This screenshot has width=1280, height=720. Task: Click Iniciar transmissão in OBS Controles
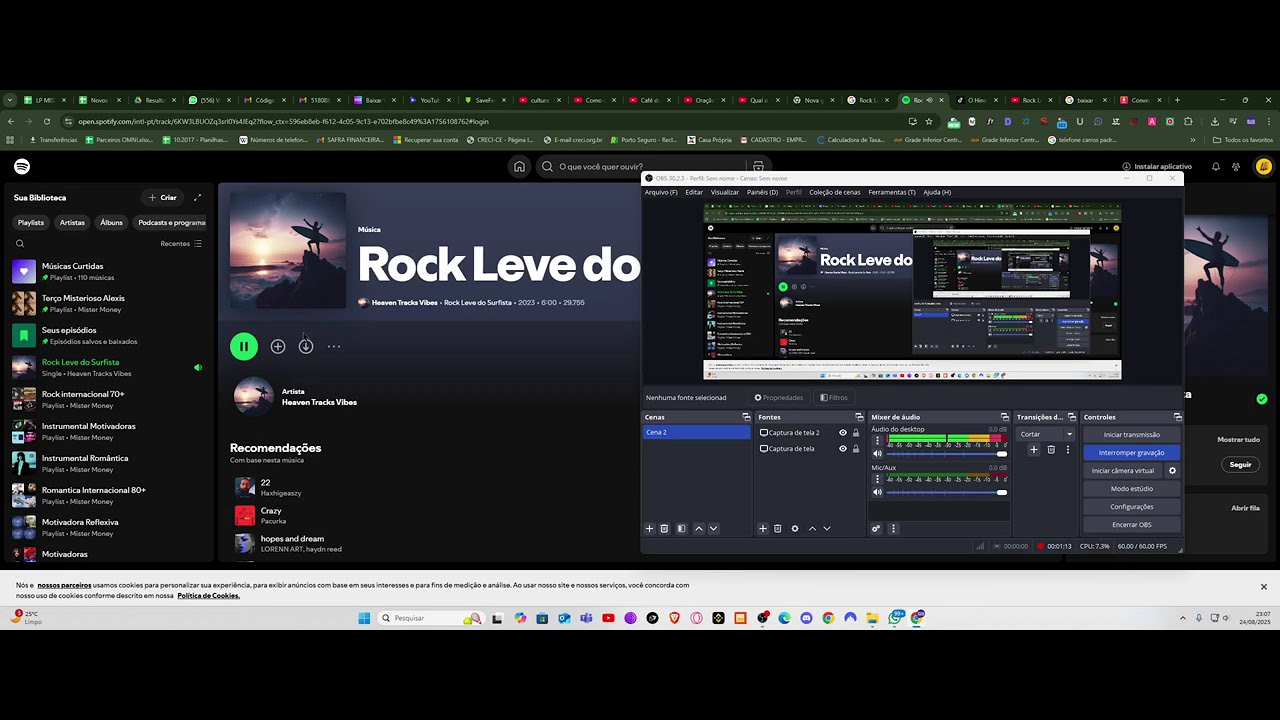(1132, 435)
